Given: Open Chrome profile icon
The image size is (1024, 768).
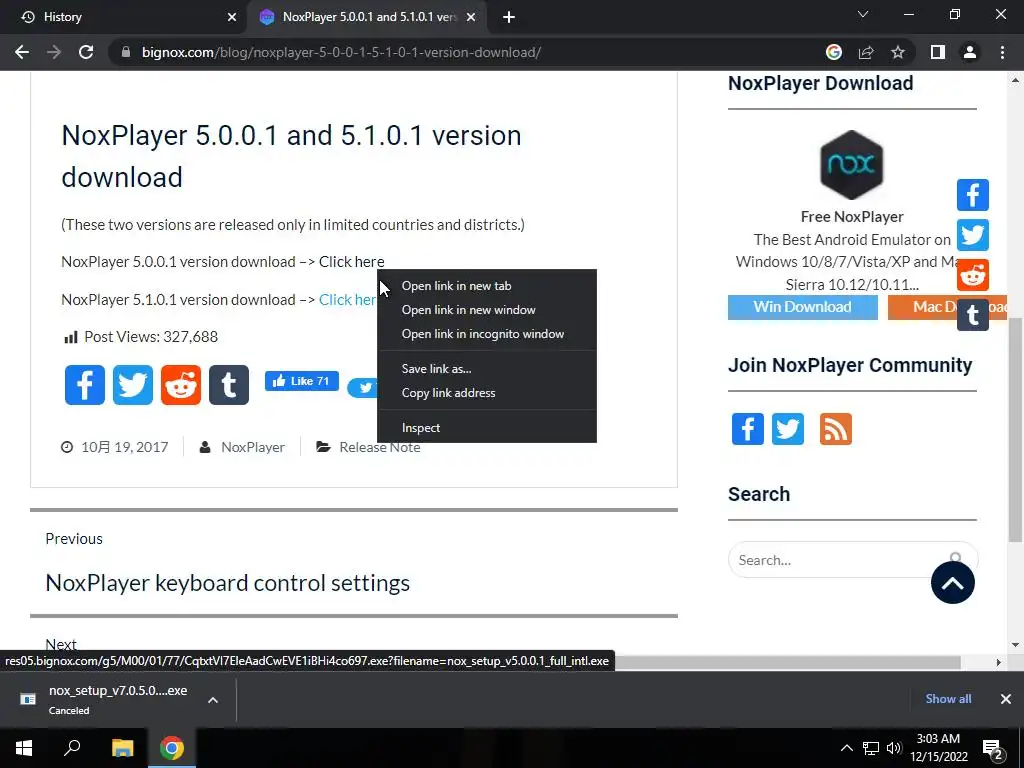Looking at the screenshot, I should [x=970, y=52].
